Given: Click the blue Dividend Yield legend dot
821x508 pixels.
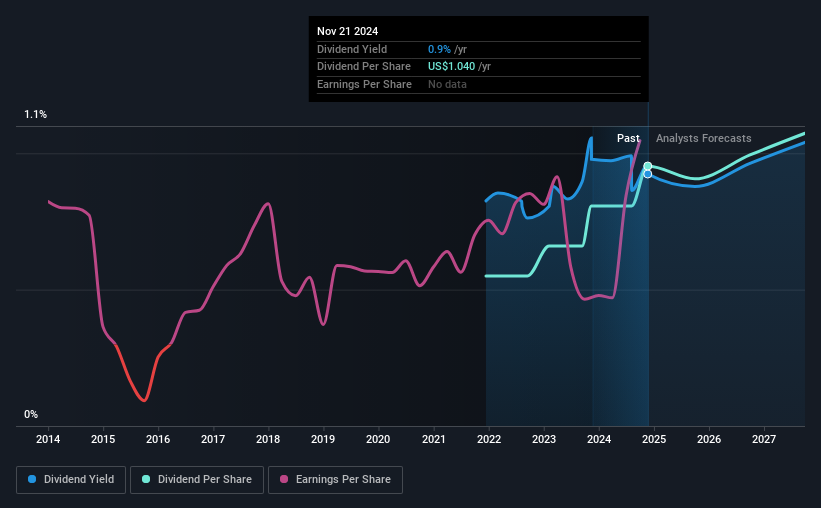Looking at the screenshot, I should coord(32,479).
